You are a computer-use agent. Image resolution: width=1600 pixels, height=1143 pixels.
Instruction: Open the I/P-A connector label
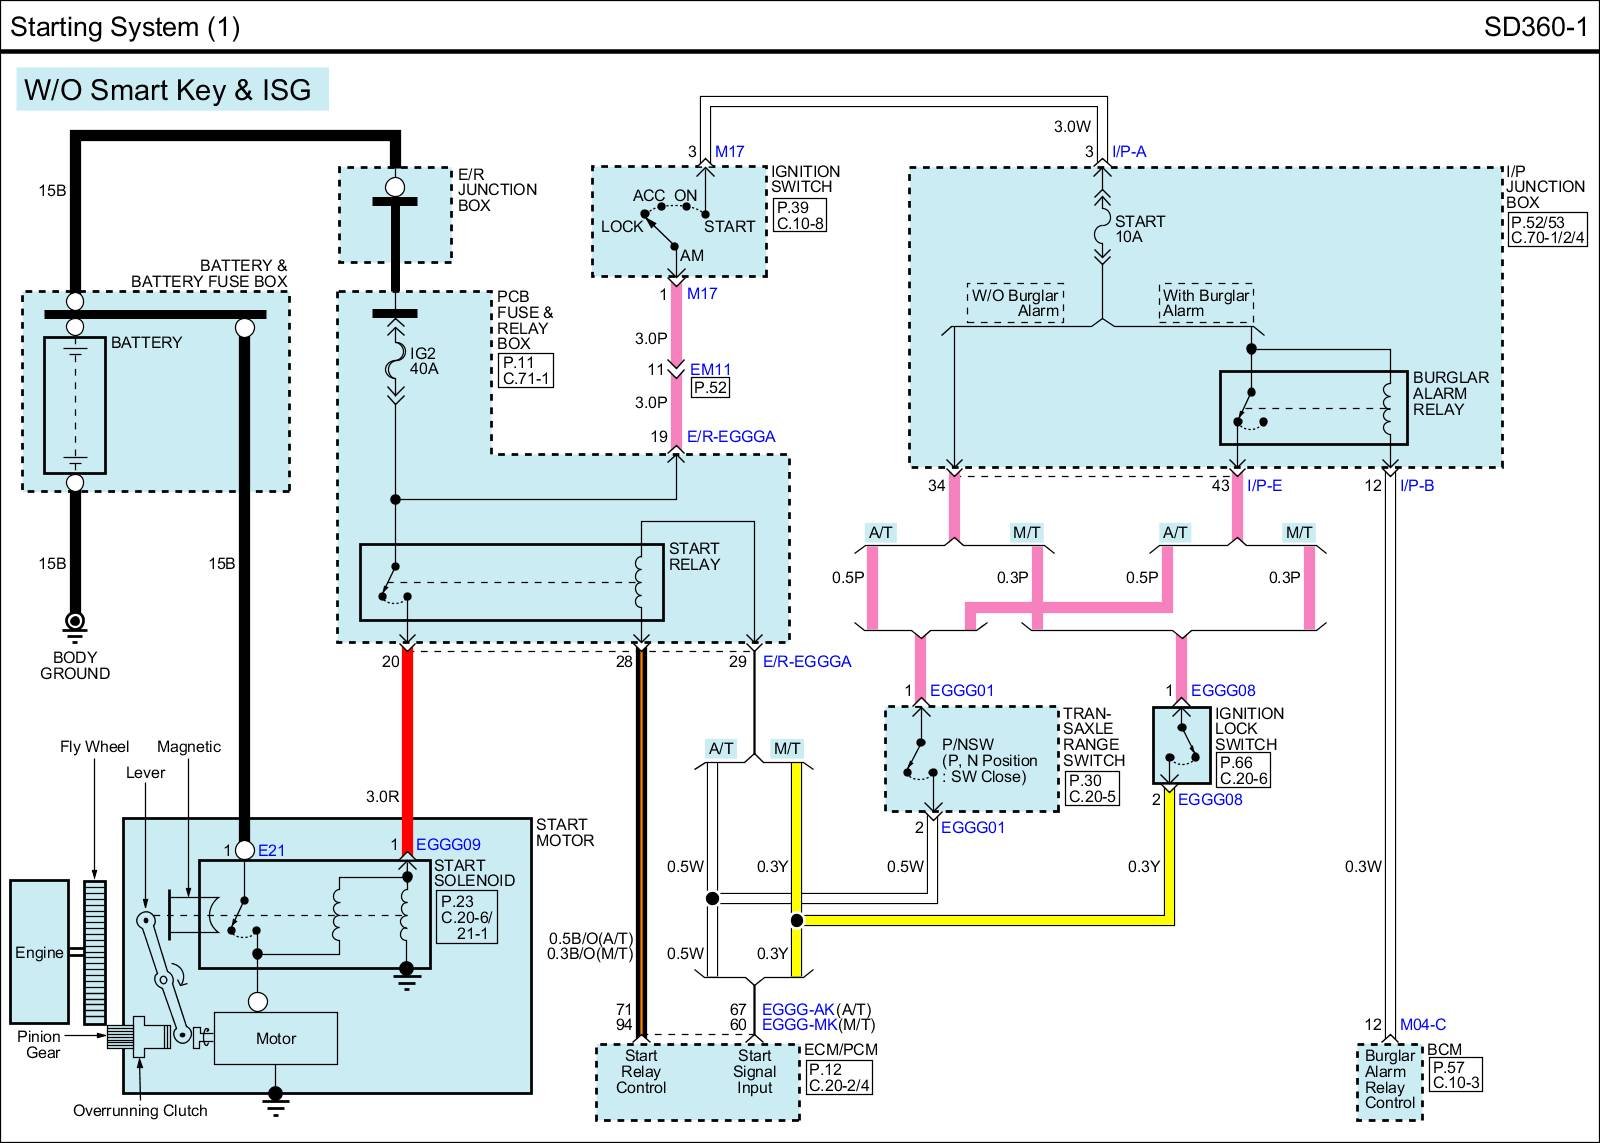coord(1129,152)
